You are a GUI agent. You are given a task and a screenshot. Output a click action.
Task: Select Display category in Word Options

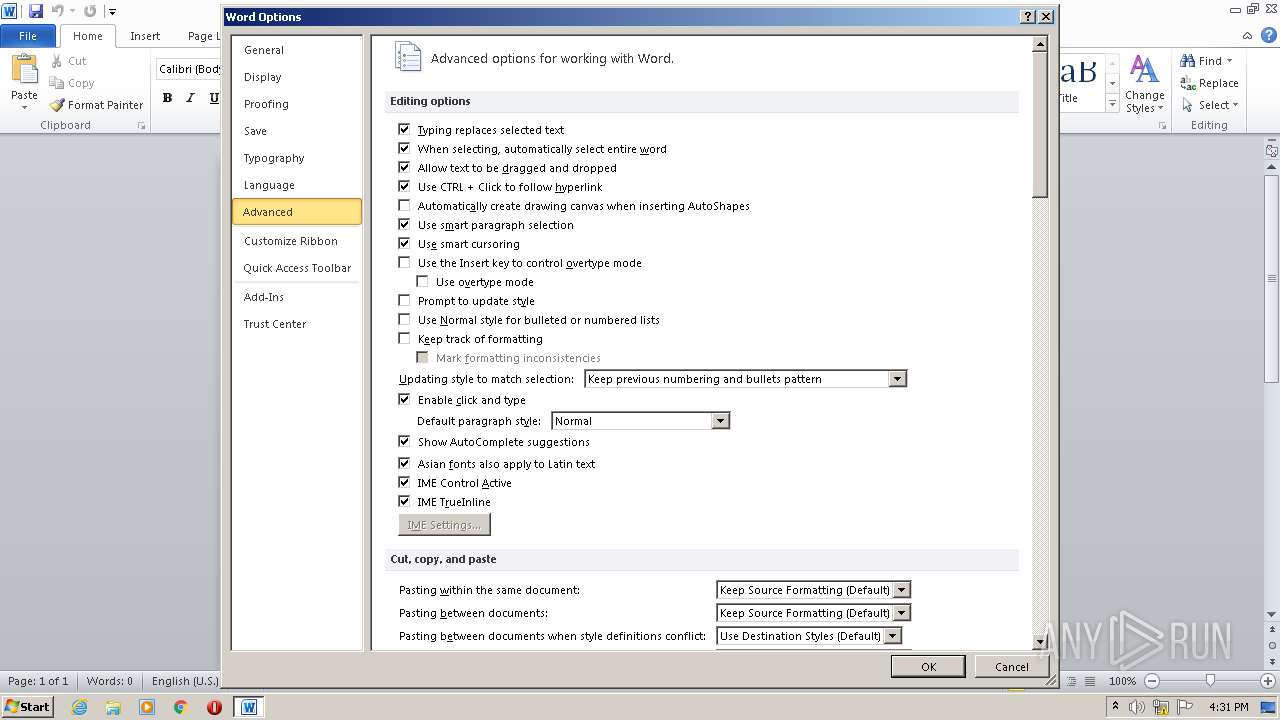(x=297, y=77)
